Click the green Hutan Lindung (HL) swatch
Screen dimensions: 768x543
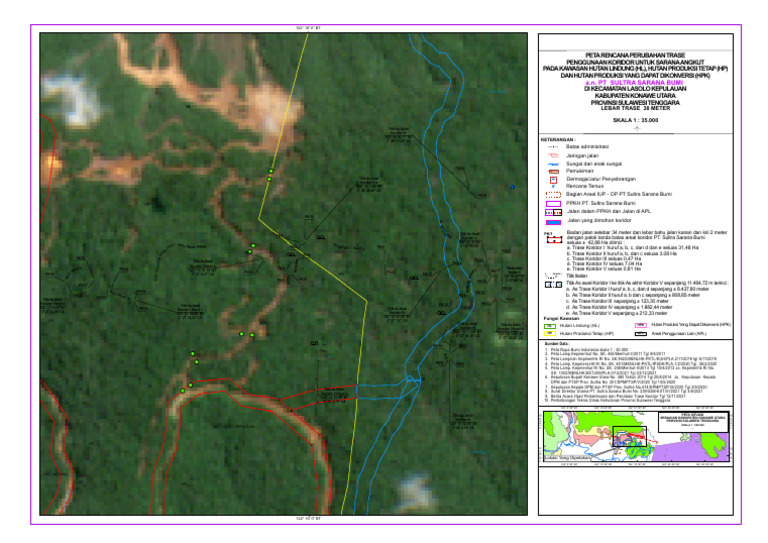[x=550, y=326]
